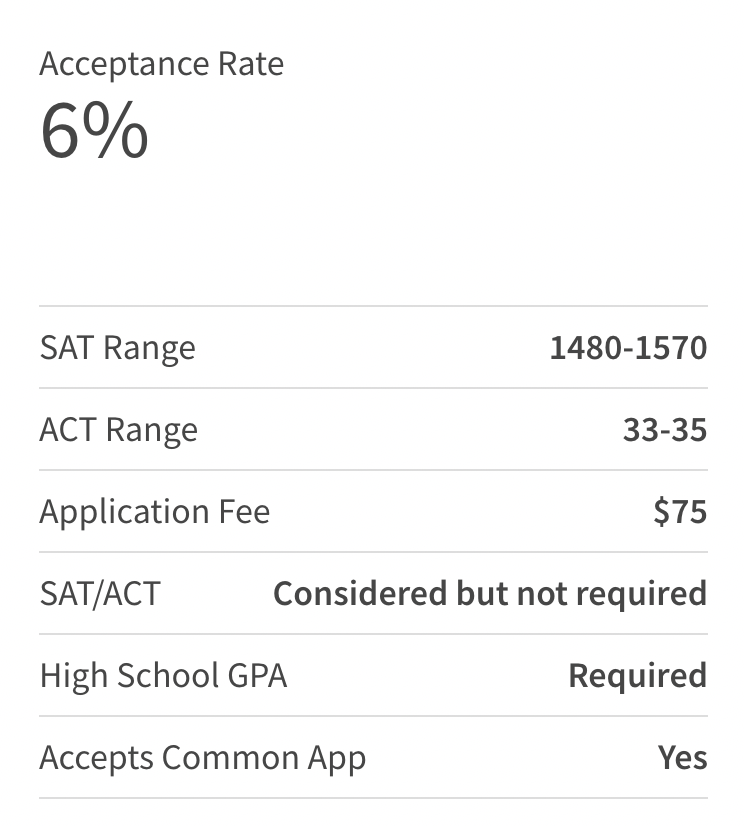The width and height of the screenshot is (744, 826).
Task: Select the 33-35 ACT score value
Action: pyautogui.click(x=664, y=430)
